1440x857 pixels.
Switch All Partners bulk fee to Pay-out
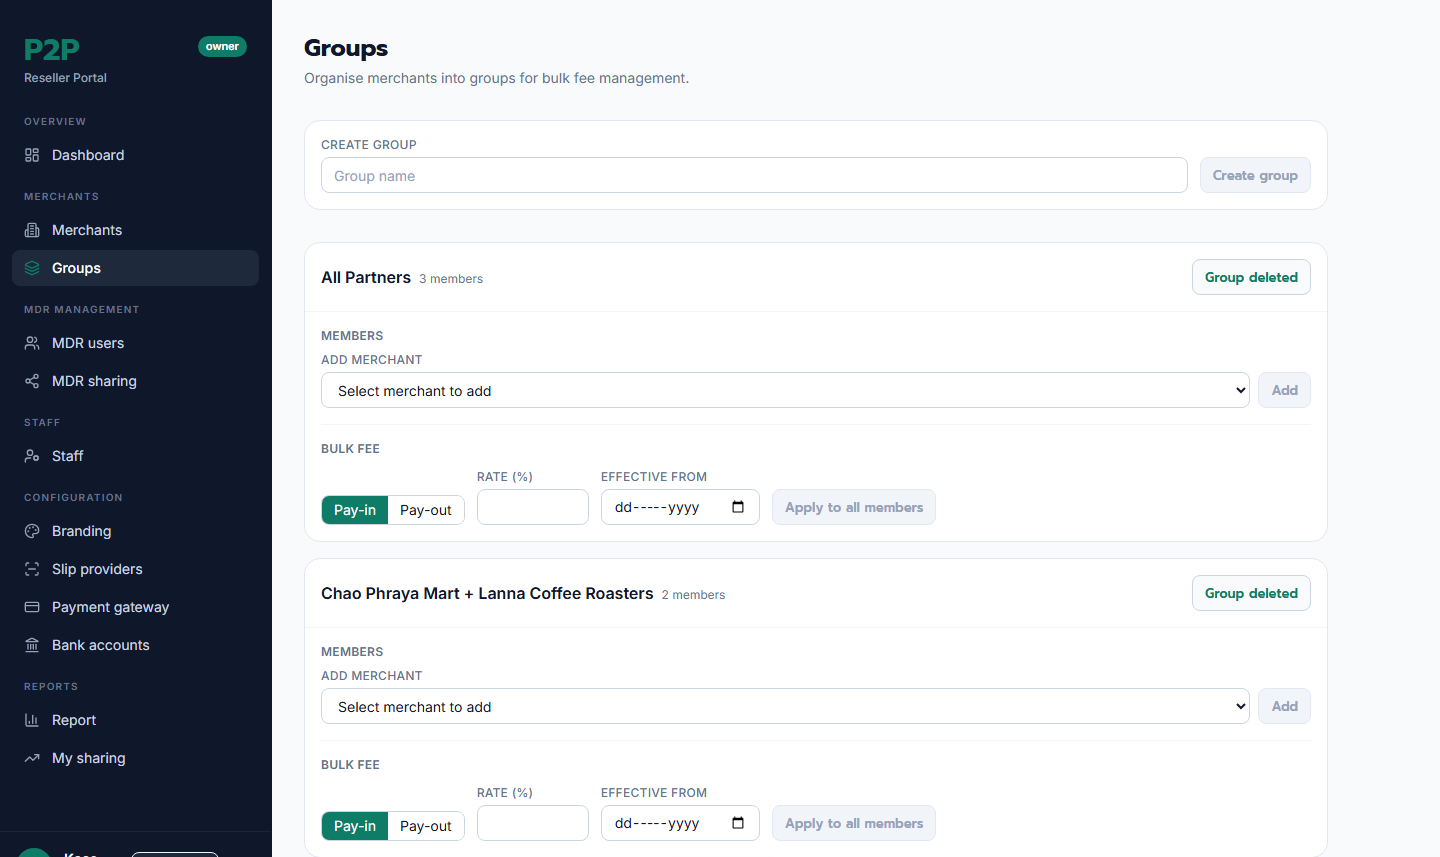point(426,510)
